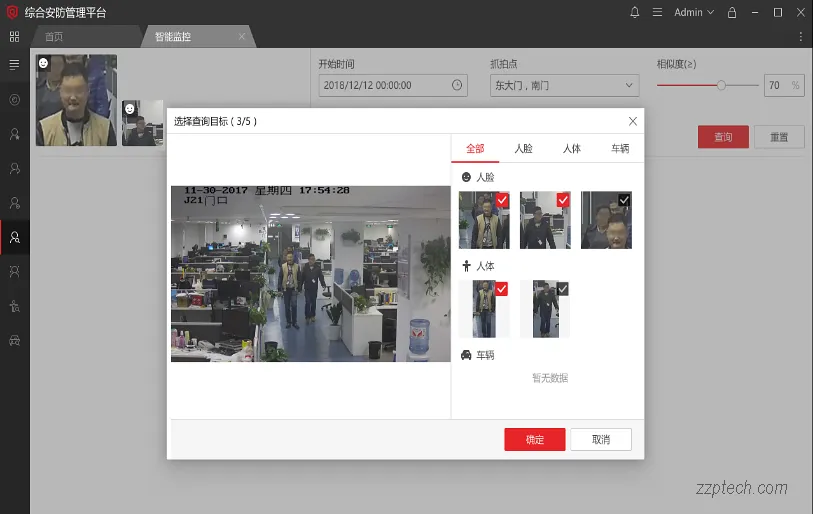Check the third face thumbnail under 人脸
This screenshot has width=813, height=514.
[624, 200]
